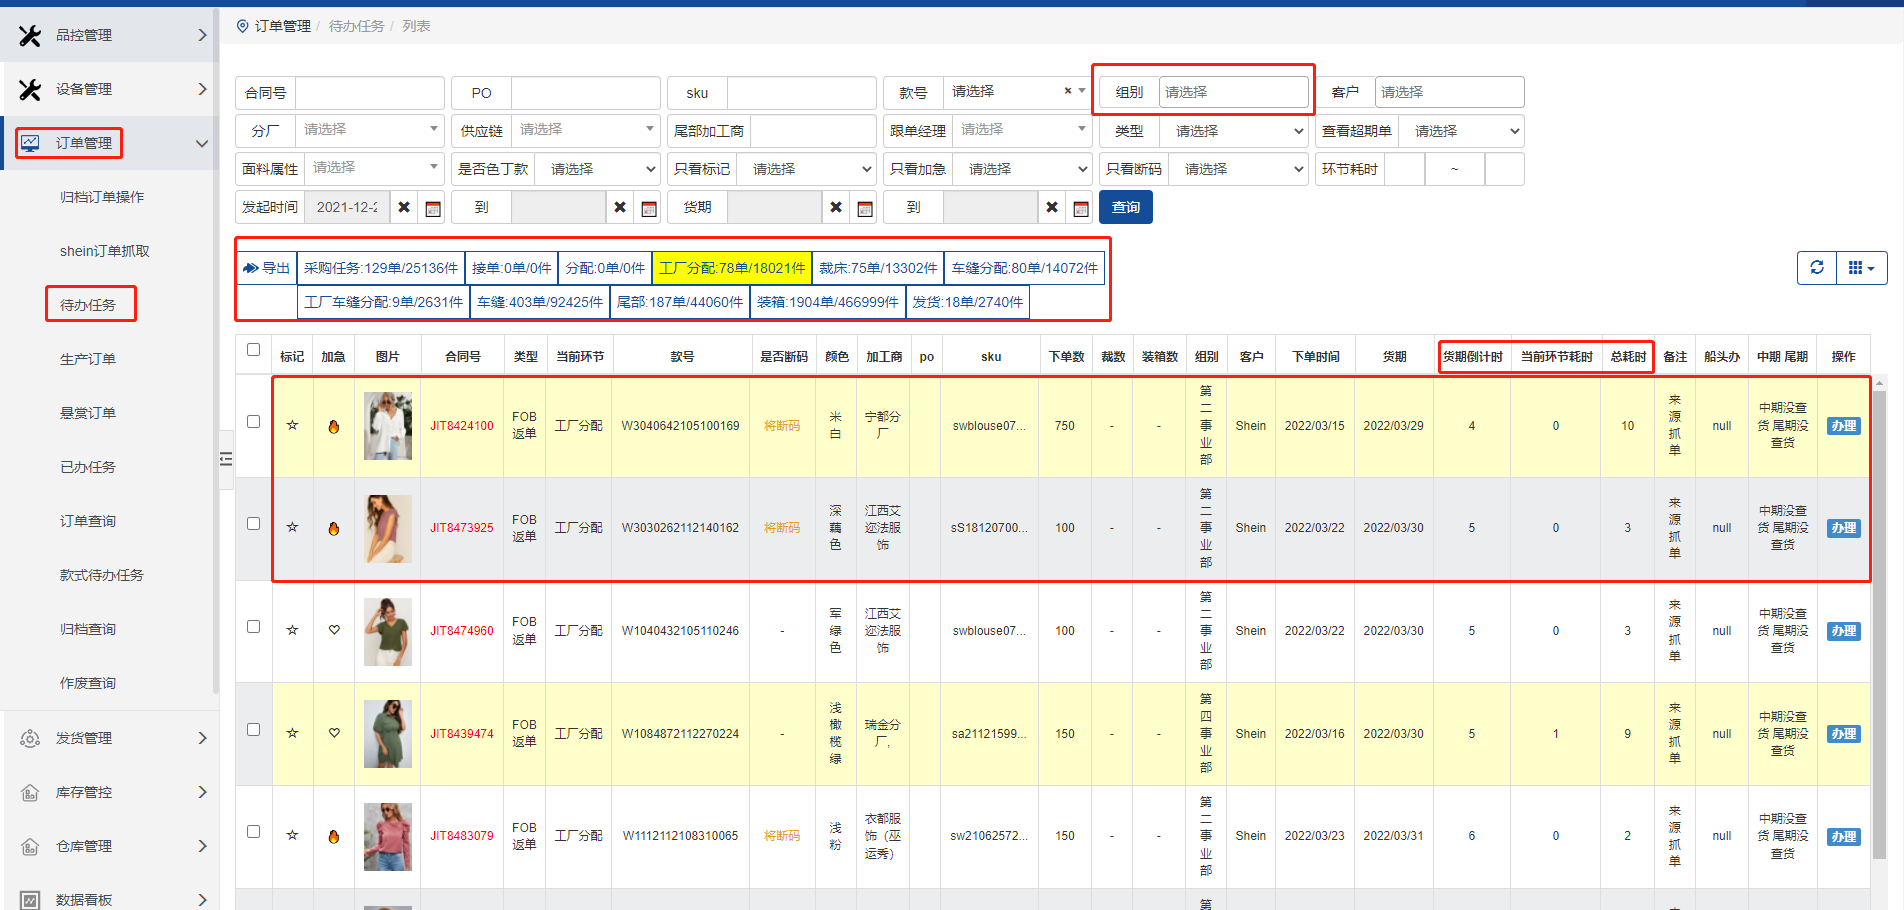Open 订单查询 in the sidebar

(88, 521)
